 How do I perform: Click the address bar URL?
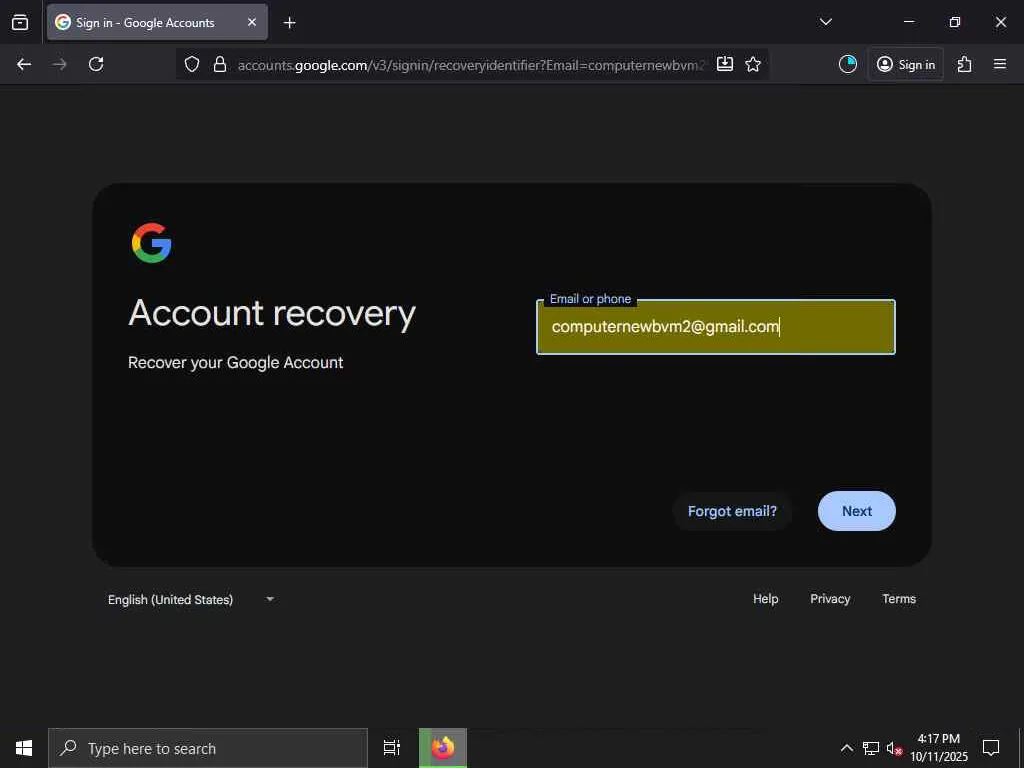[x=470, y=65]
